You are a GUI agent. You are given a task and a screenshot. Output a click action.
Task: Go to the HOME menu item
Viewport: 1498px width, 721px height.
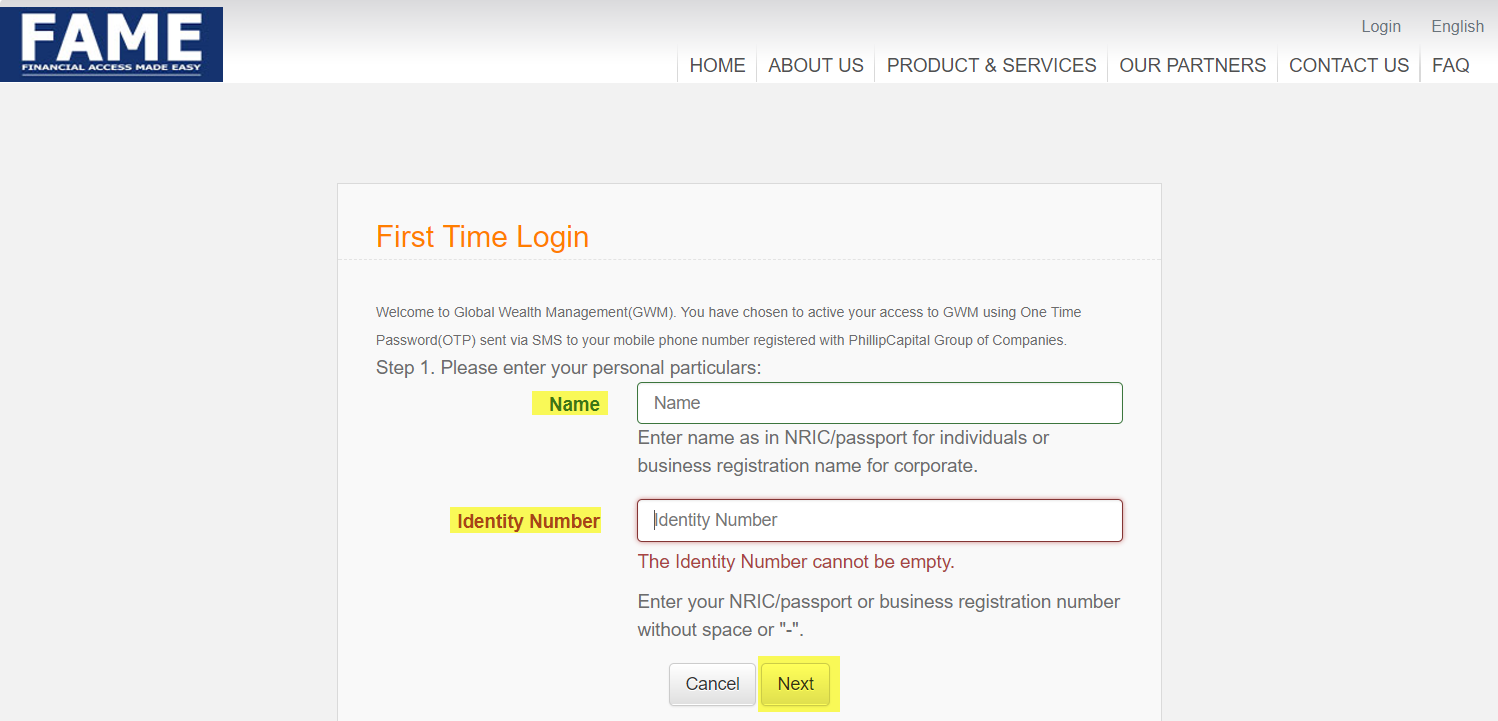[717, 66]
